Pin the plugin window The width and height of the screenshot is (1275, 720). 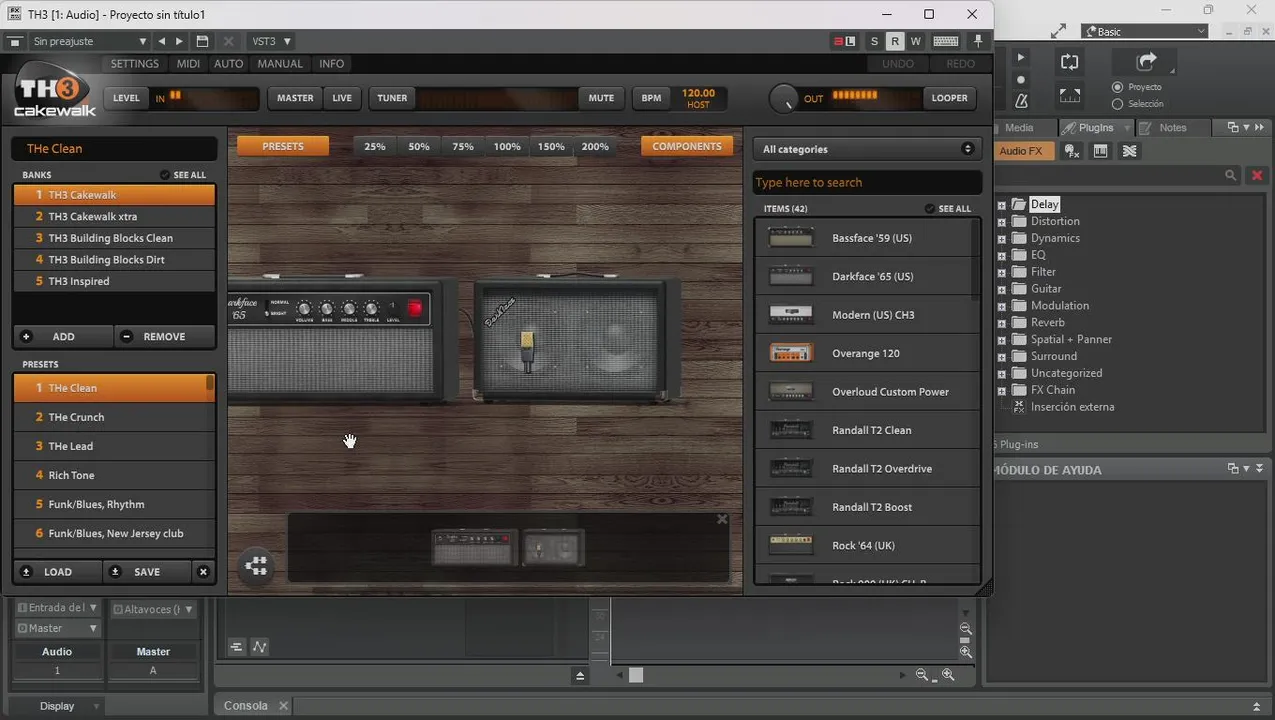(x=978, y=42)
